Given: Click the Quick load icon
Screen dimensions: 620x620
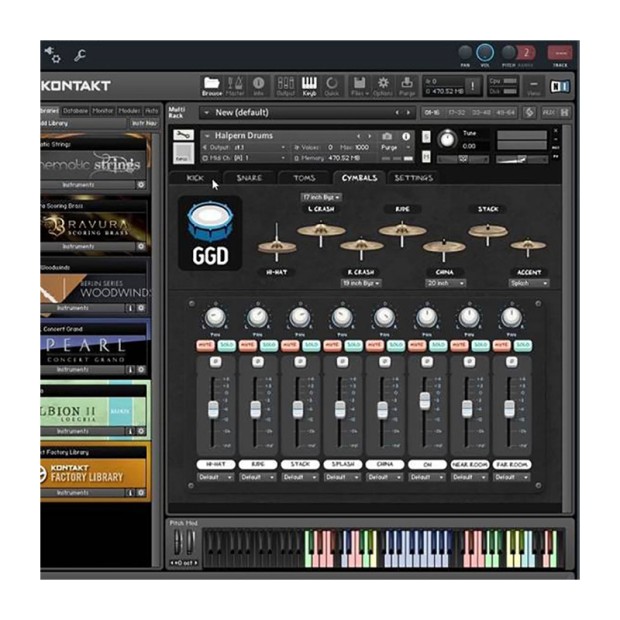Looking at the screenshot, I should (x=332, y=86).
